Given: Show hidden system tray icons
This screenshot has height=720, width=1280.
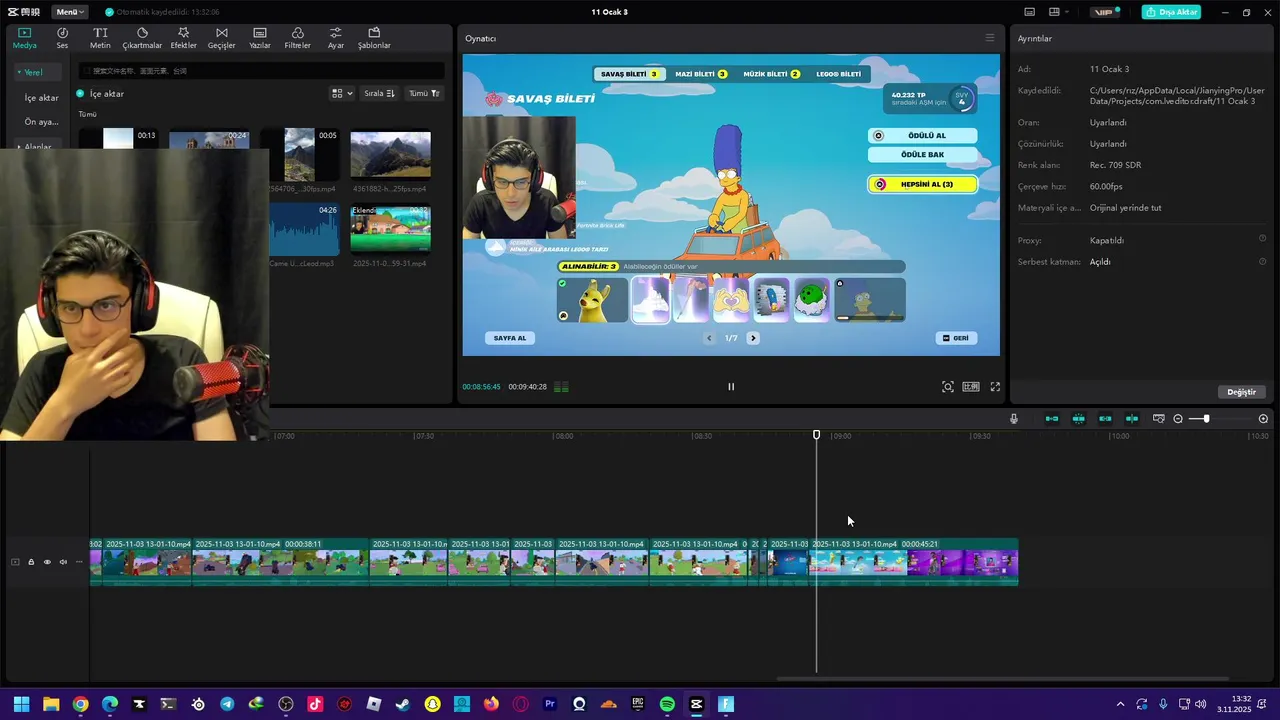Looking at the screenshot, I should tap(1120, 704).
